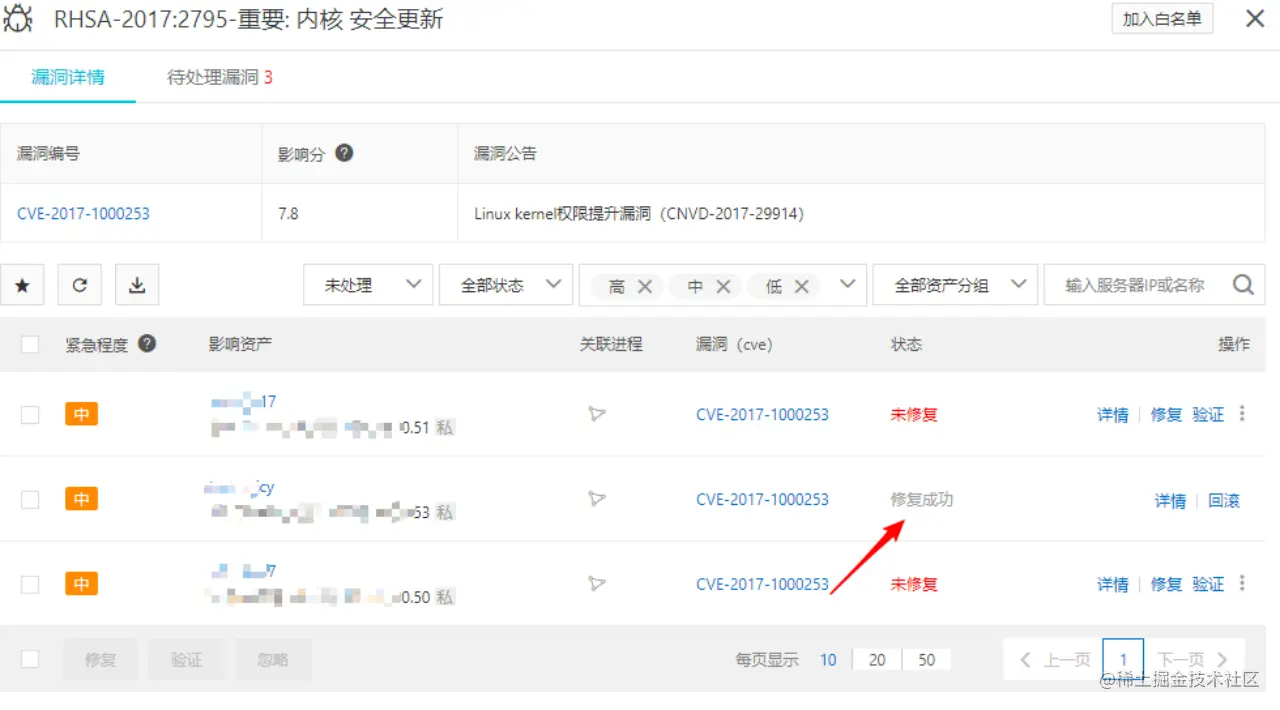Show 20 items per page
The image size is (1280, 710).
coord(877,660)
